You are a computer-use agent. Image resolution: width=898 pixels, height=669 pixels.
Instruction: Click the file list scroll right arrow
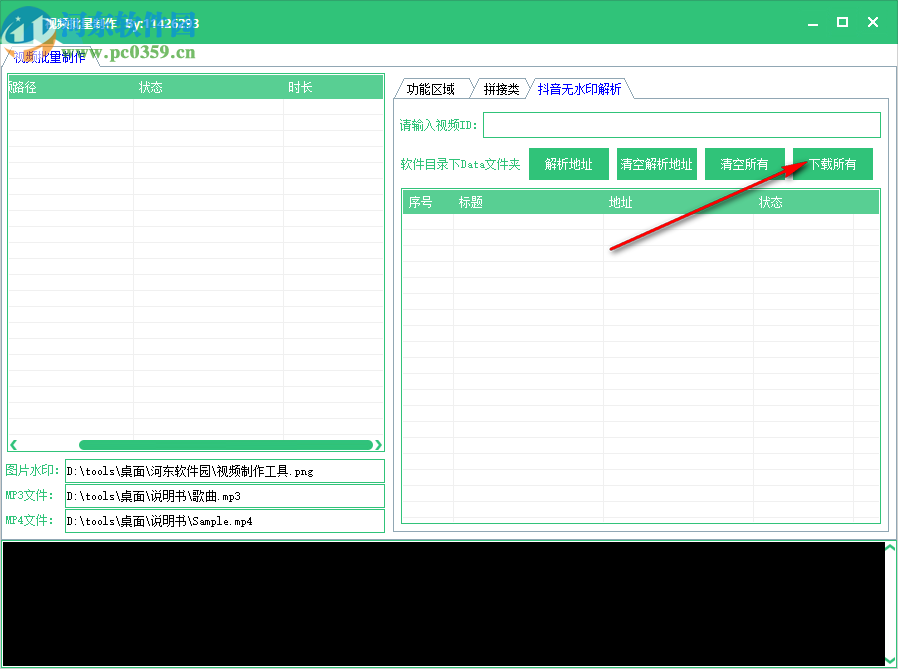click(378, 445)
